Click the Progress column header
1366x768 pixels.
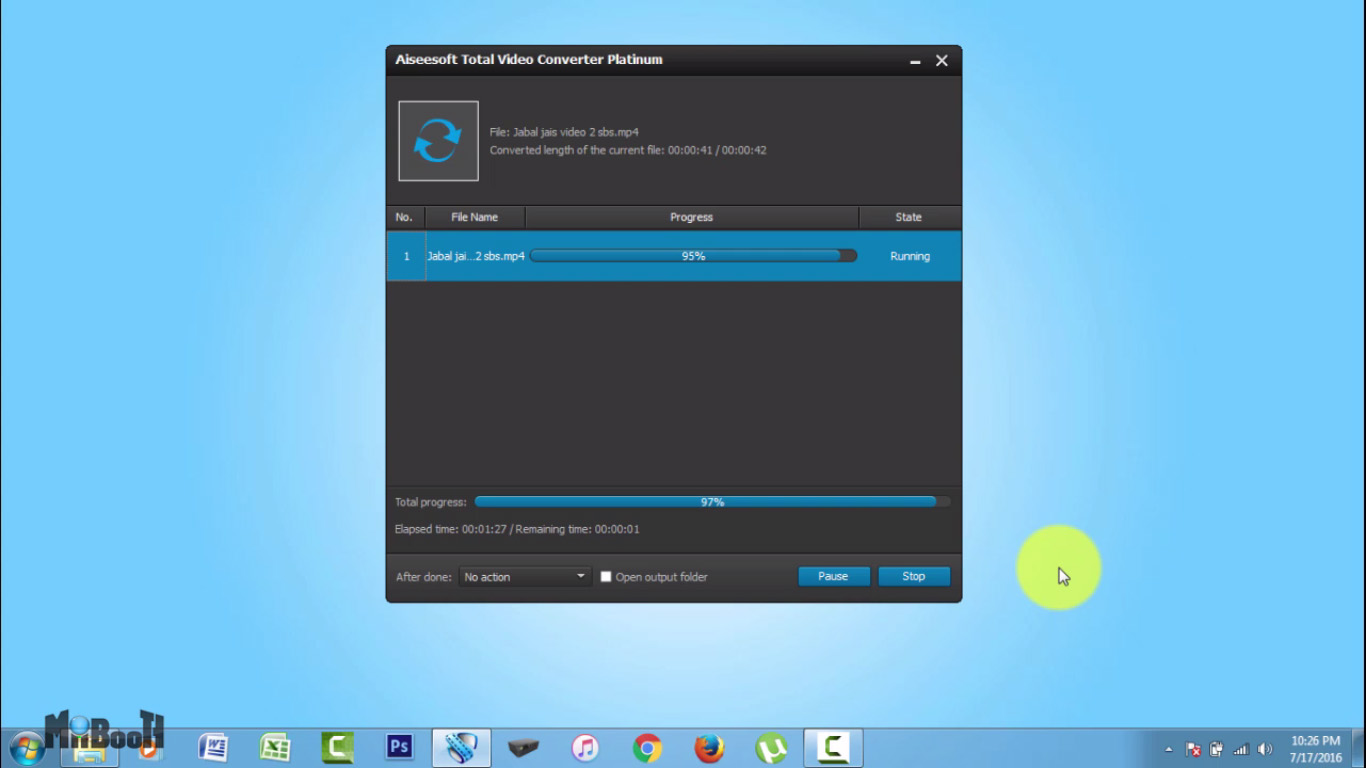(x=692, y=217)
